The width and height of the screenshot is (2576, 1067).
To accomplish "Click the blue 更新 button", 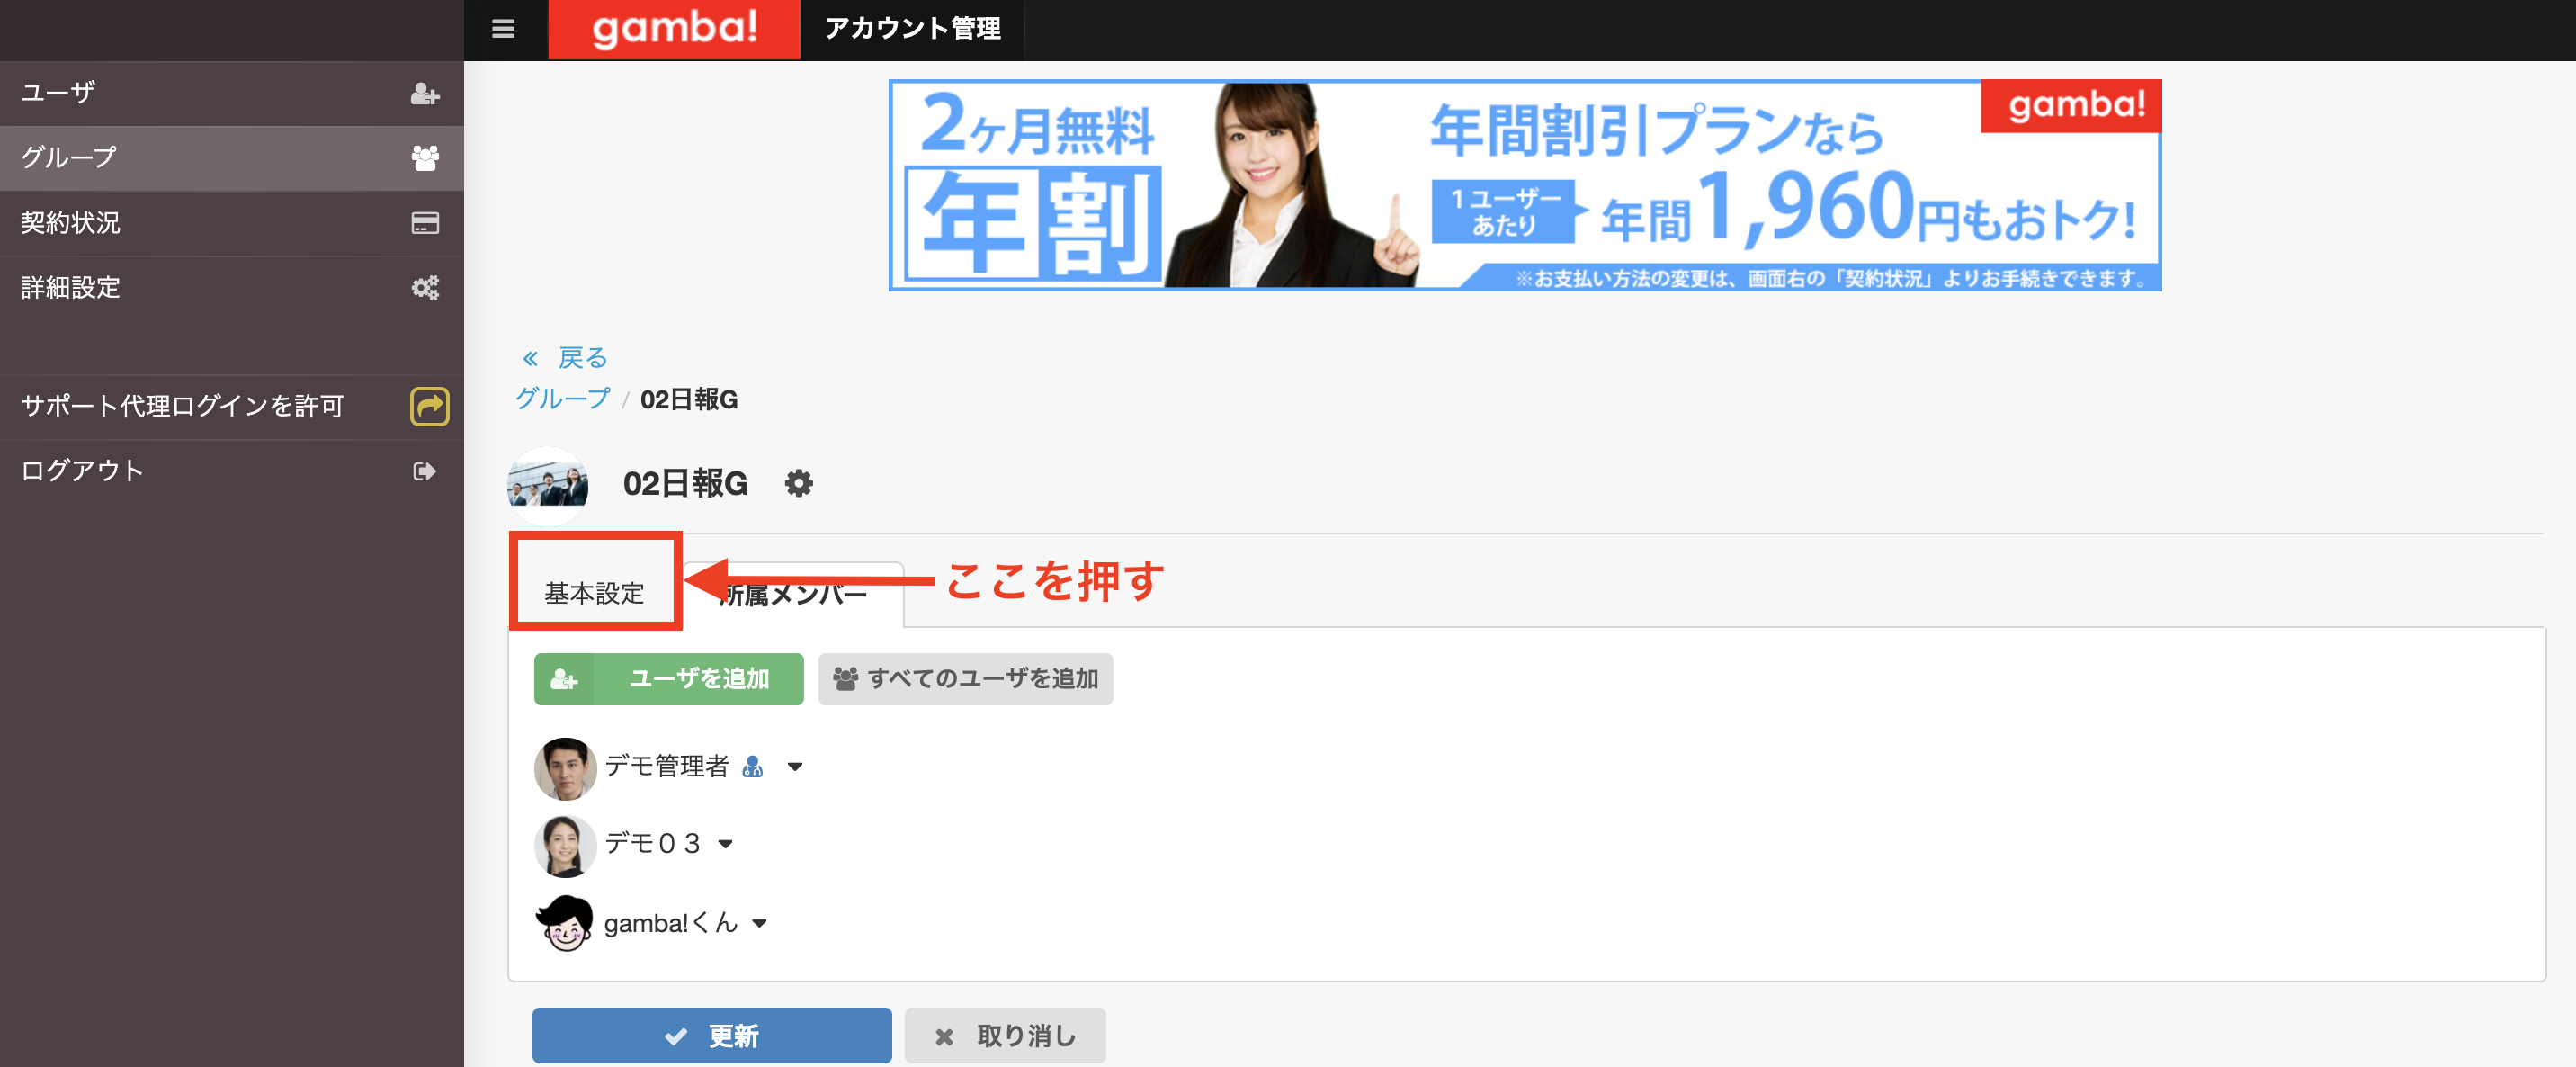I will coord(712,1035).
